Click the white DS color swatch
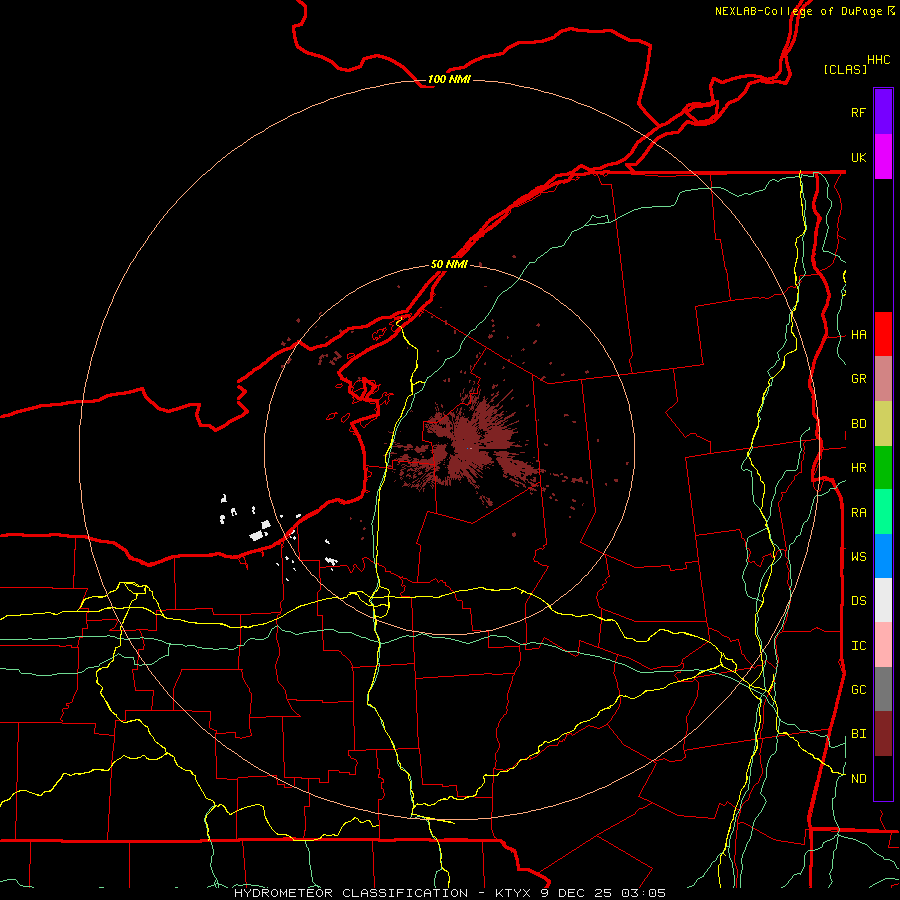This screenshot has width=900, height=900. coord(883,600)
